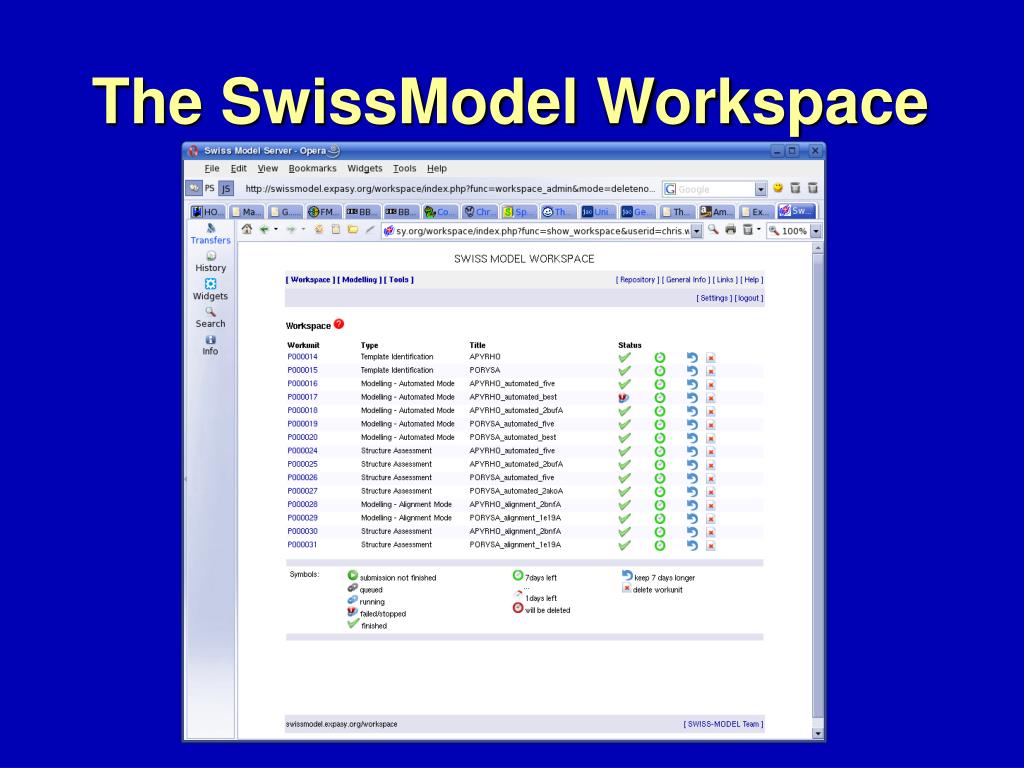Delete workunit P000031 via red X icon
Screen dimensions: 1024x768
coord(711,546)
